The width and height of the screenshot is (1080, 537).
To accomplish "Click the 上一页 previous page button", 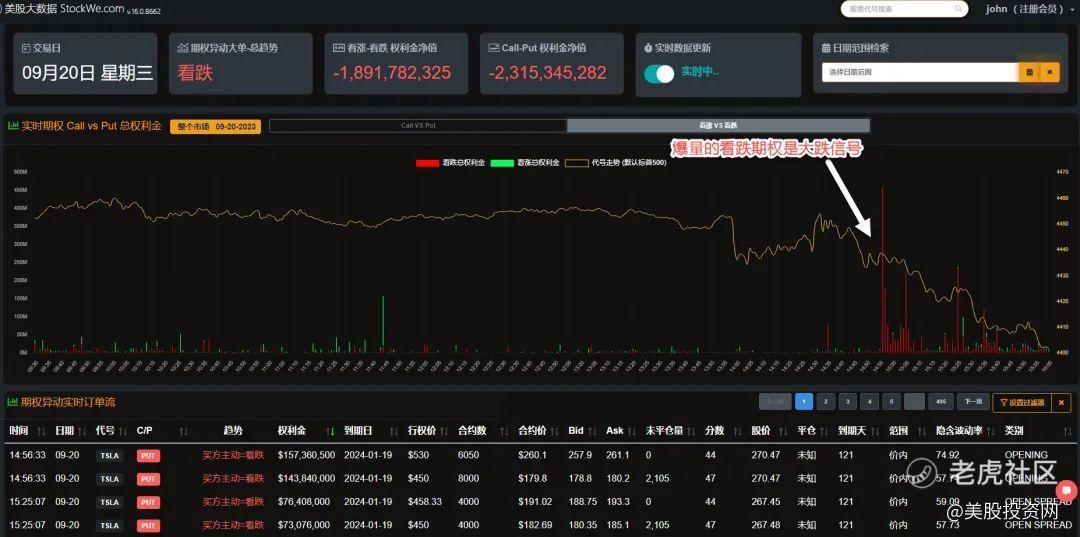I will coord(775,401).
